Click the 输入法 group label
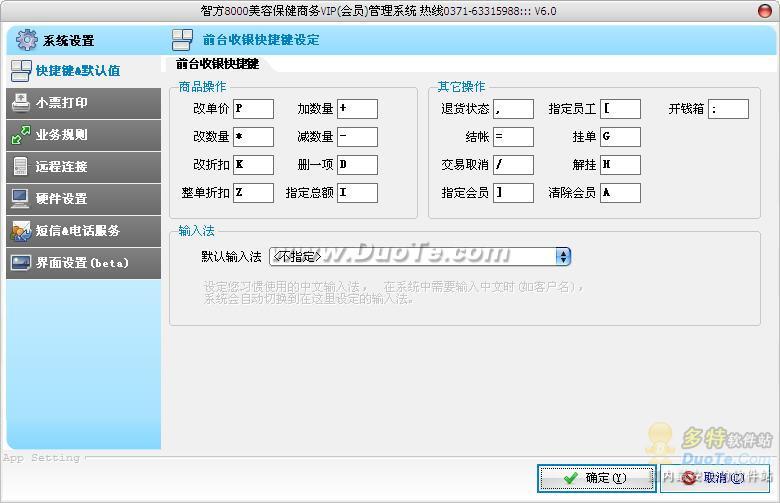 (x=196, y=231)
